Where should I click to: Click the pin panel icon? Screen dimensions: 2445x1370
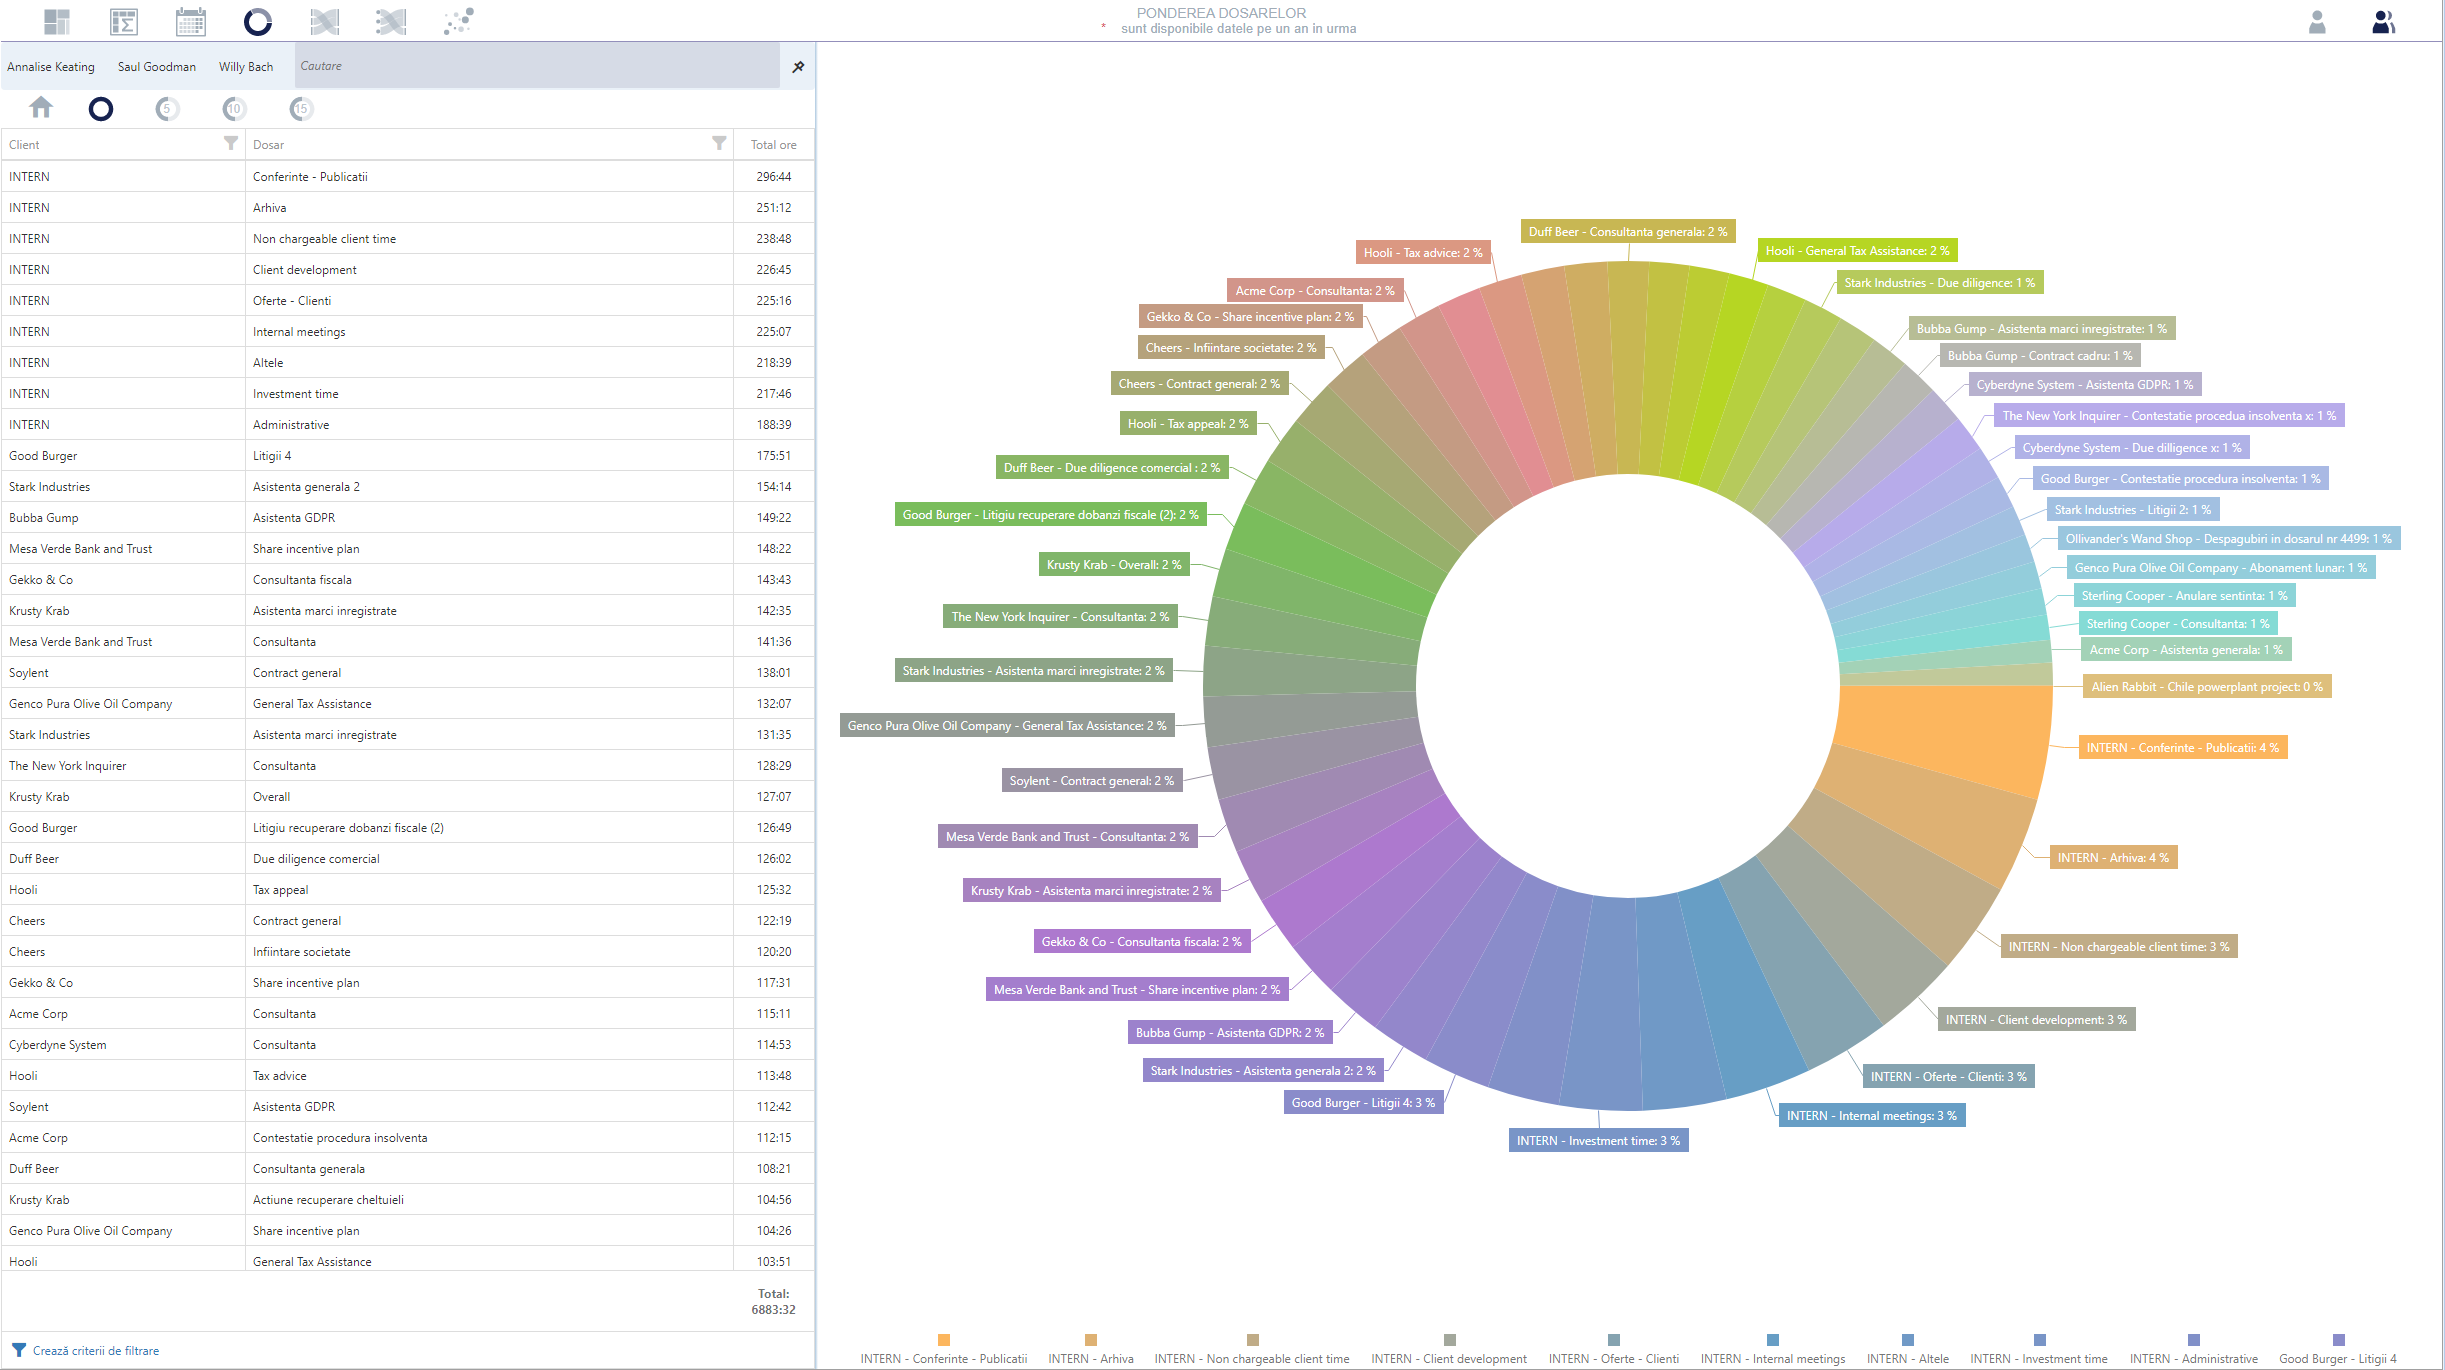coord(798,67)
